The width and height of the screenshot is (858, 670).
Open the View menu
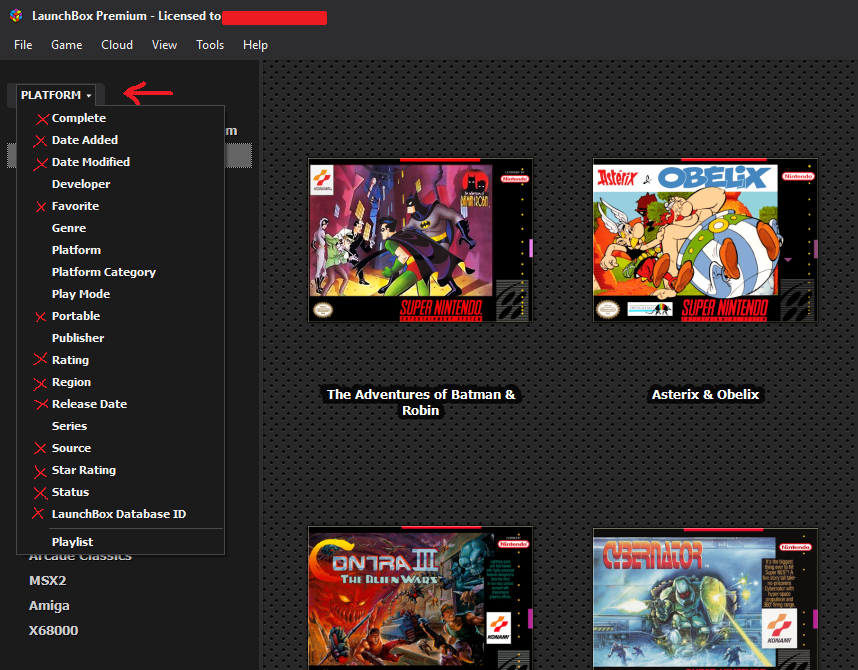(164, 45)
